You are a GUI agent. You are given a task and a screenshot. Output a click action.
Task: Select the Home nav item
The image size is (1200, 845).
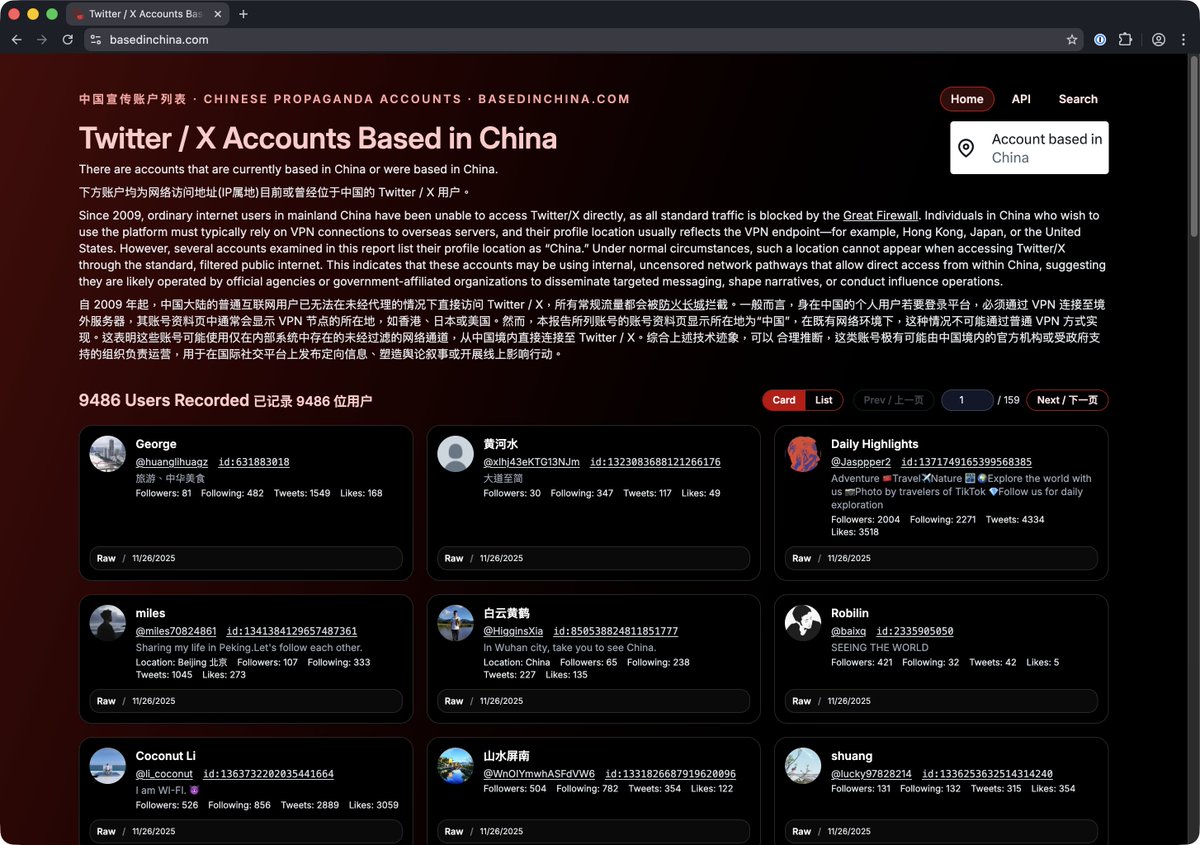[x=967, y=99]
